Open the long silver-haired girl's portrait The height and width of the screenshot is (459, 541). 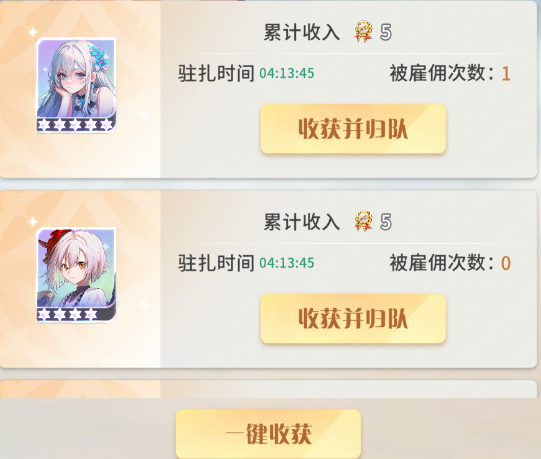(x=76, y=79)
